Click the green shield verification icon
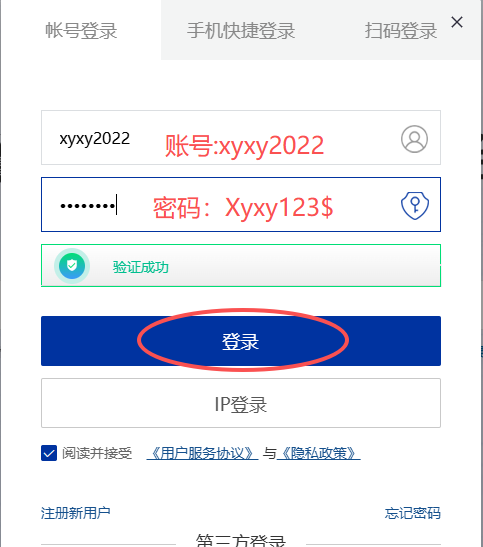483x547 pixels. click(72, 266)
